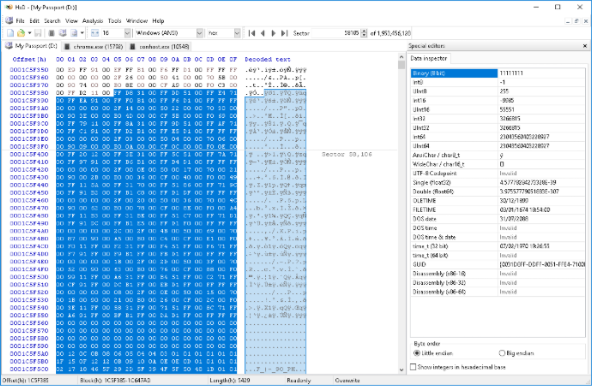Select Disassembly (x86-16) row
Screen dimensions: 594x387
coord(498,273)
